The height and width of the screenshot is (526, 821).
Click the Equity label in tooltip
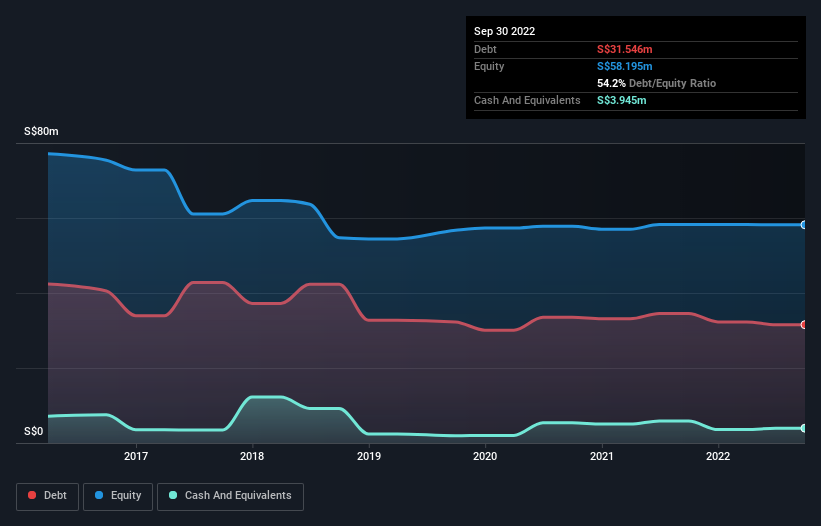[x=489, y=66]
